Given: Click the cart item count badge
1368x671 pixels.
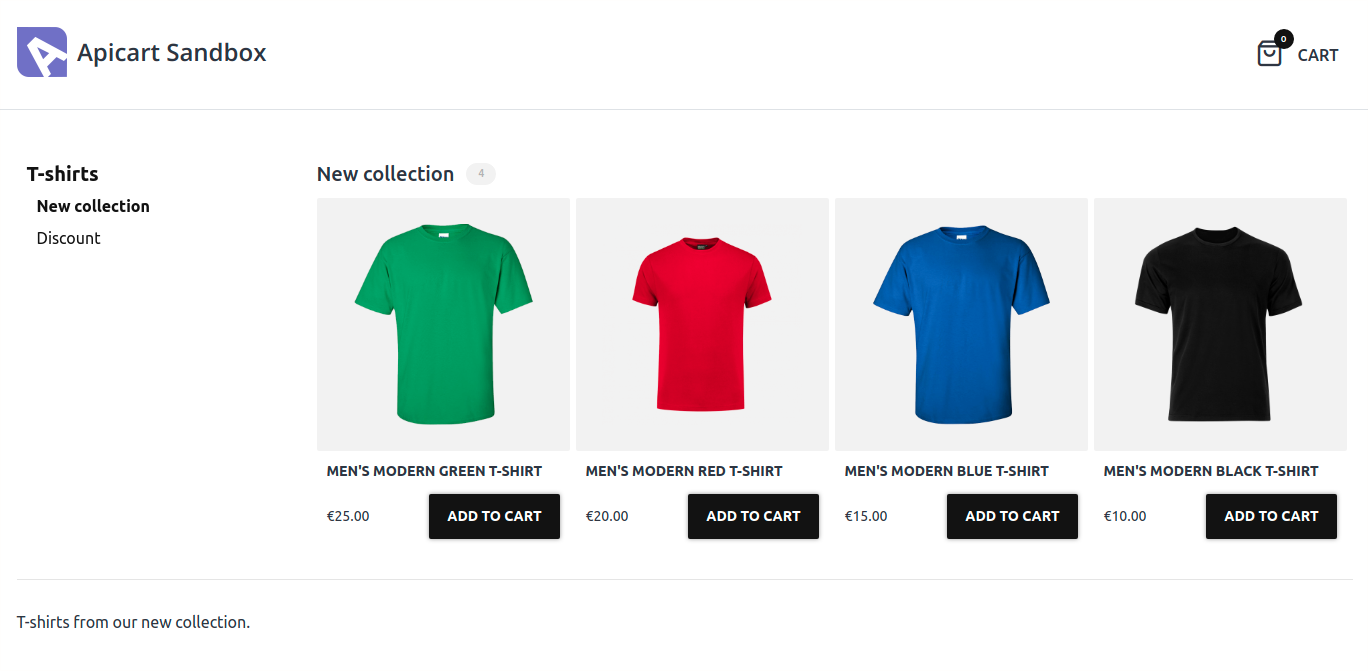Looking at the screenshot, I should pyautogui.click(x=1283, y=39).
